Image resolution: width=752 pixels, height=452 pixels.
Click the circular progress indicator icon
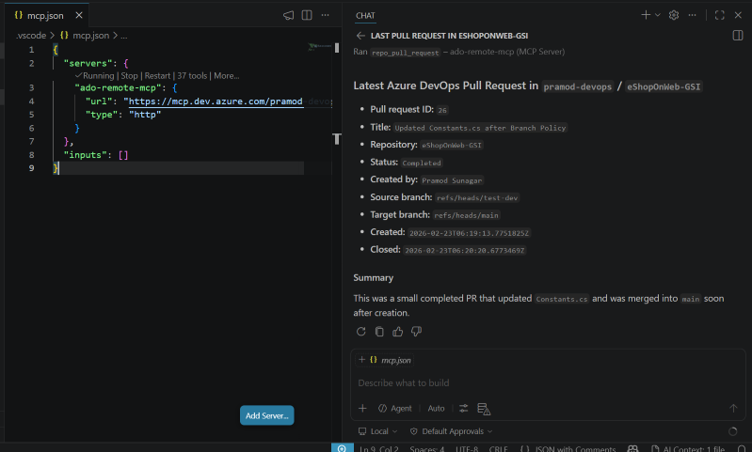[x=733, y=431]
